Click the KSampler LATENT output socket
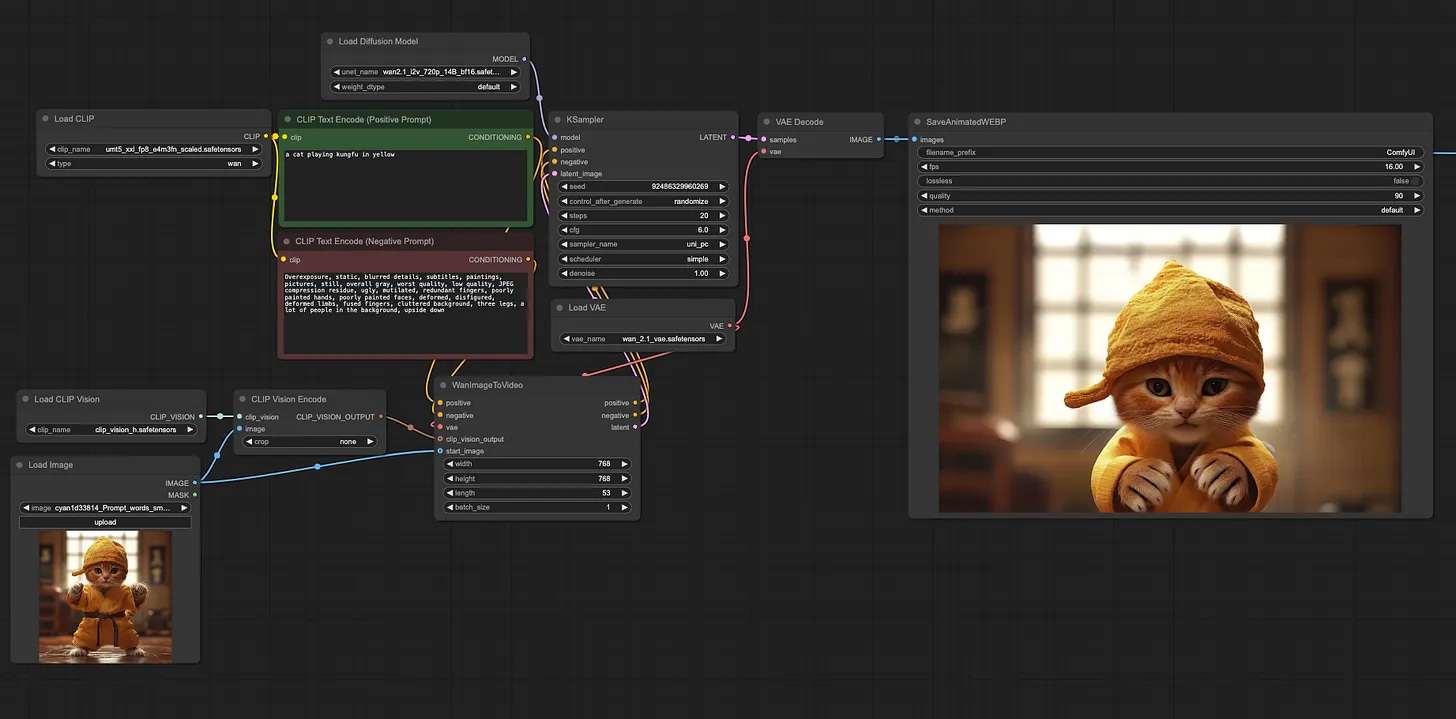 733,138
